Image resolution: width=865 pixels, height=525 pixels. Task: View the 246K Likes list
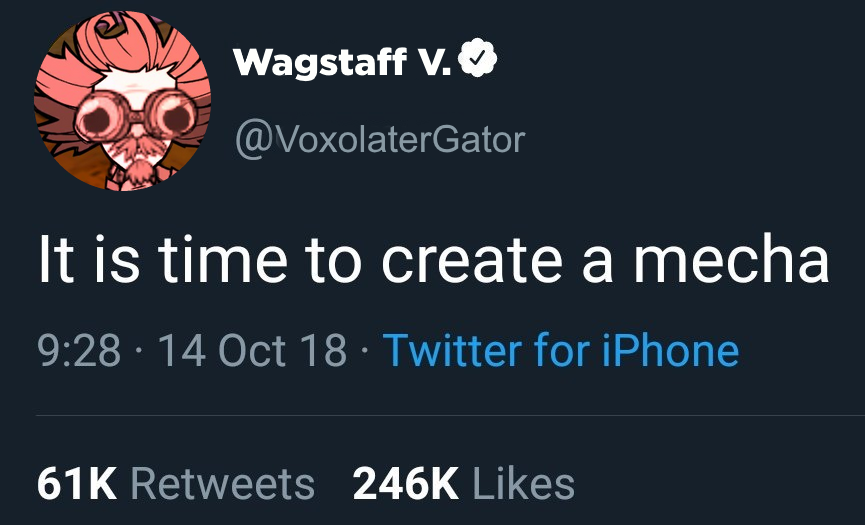(x=464, y=484)
